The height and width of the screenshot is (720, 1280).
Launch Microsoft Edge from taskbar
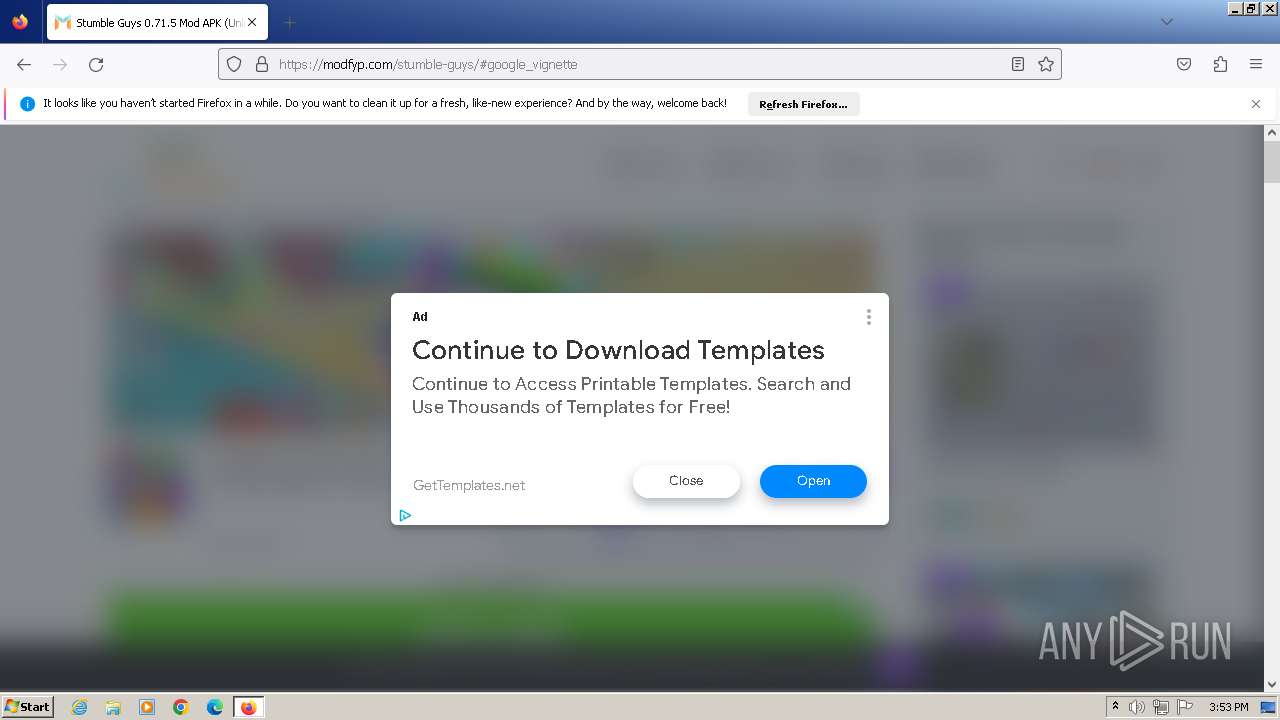coord(215,707)
